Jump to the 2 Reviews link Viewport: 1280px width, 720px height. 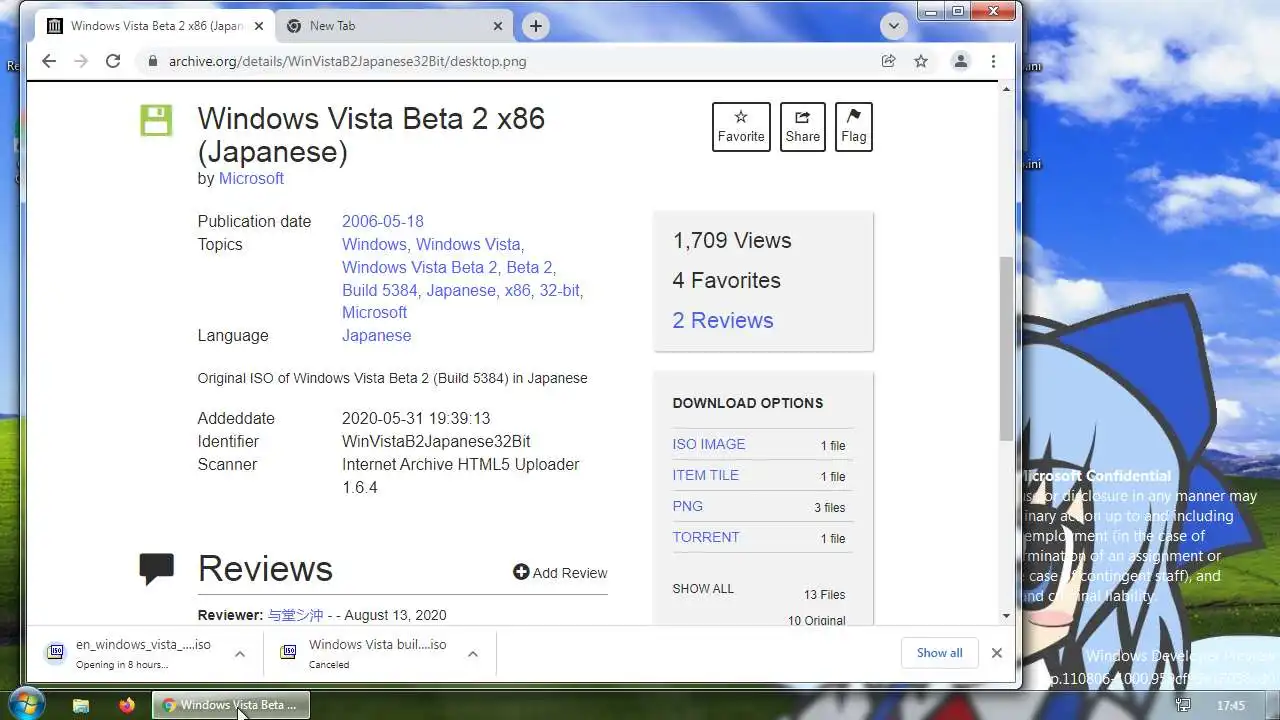pyautogui.click(x=723, y=320)
